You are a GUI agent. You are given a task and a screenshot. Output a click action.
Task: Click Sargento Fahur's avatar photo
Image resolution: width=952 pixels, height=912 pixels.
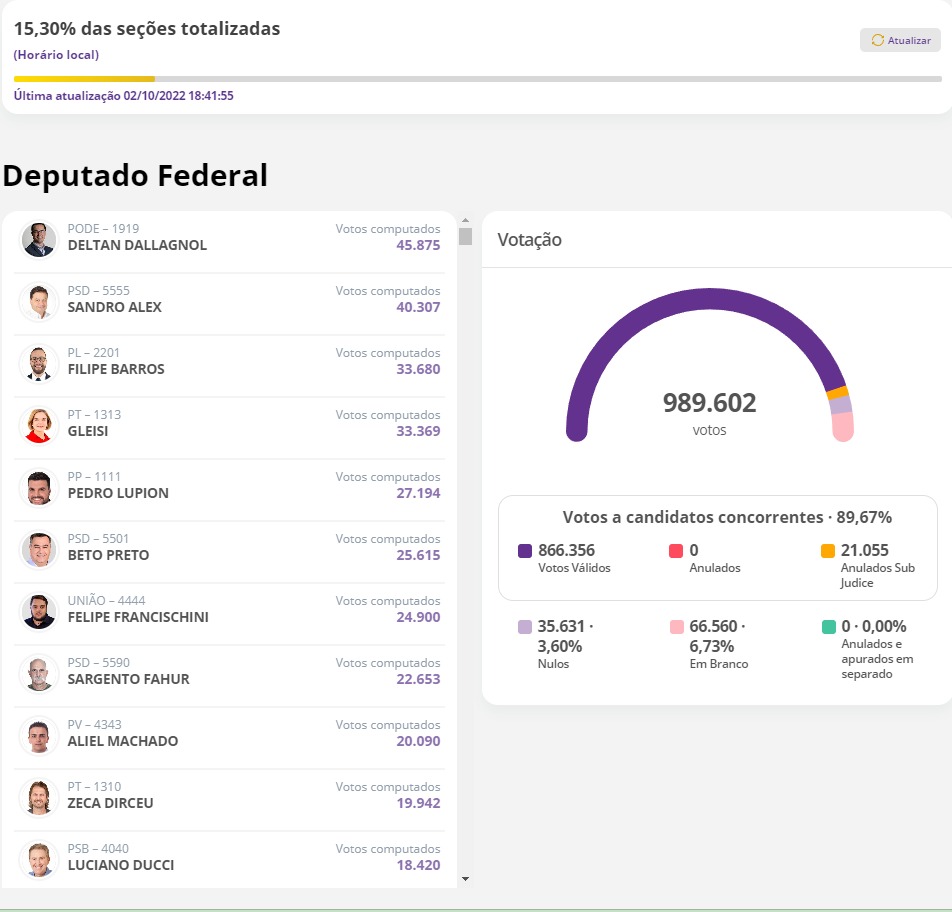pyautogui.click(x=39, y=674)
